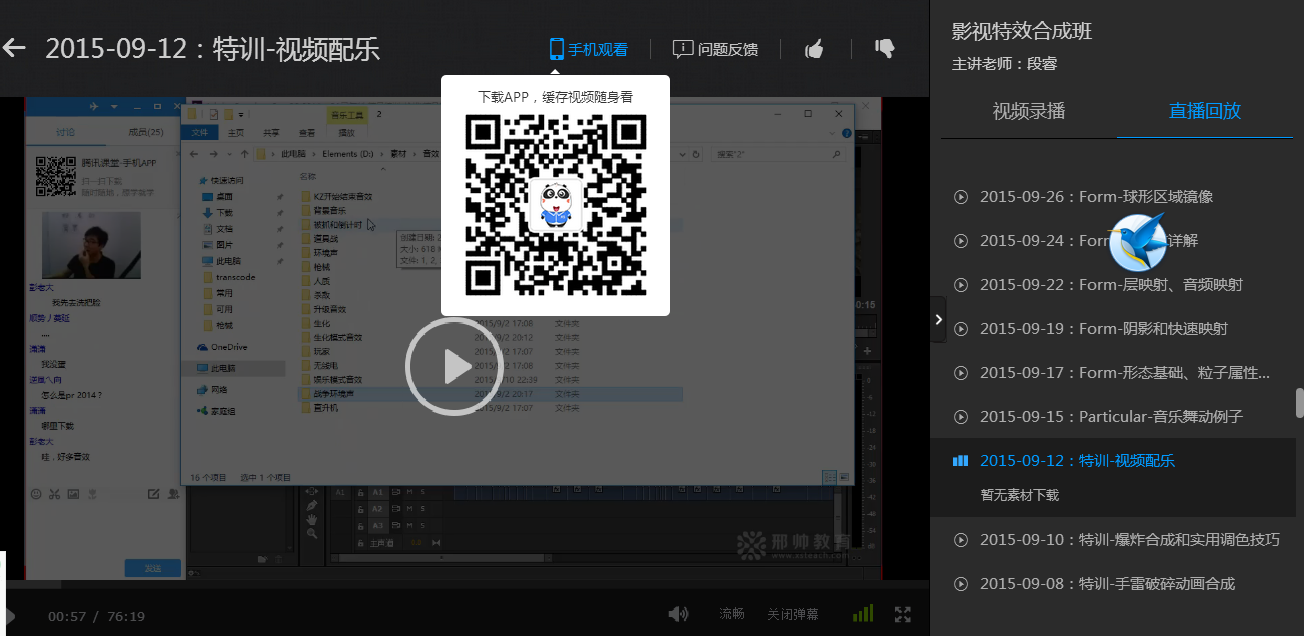Click the green signal bars indicator

(x=862, y=613)
